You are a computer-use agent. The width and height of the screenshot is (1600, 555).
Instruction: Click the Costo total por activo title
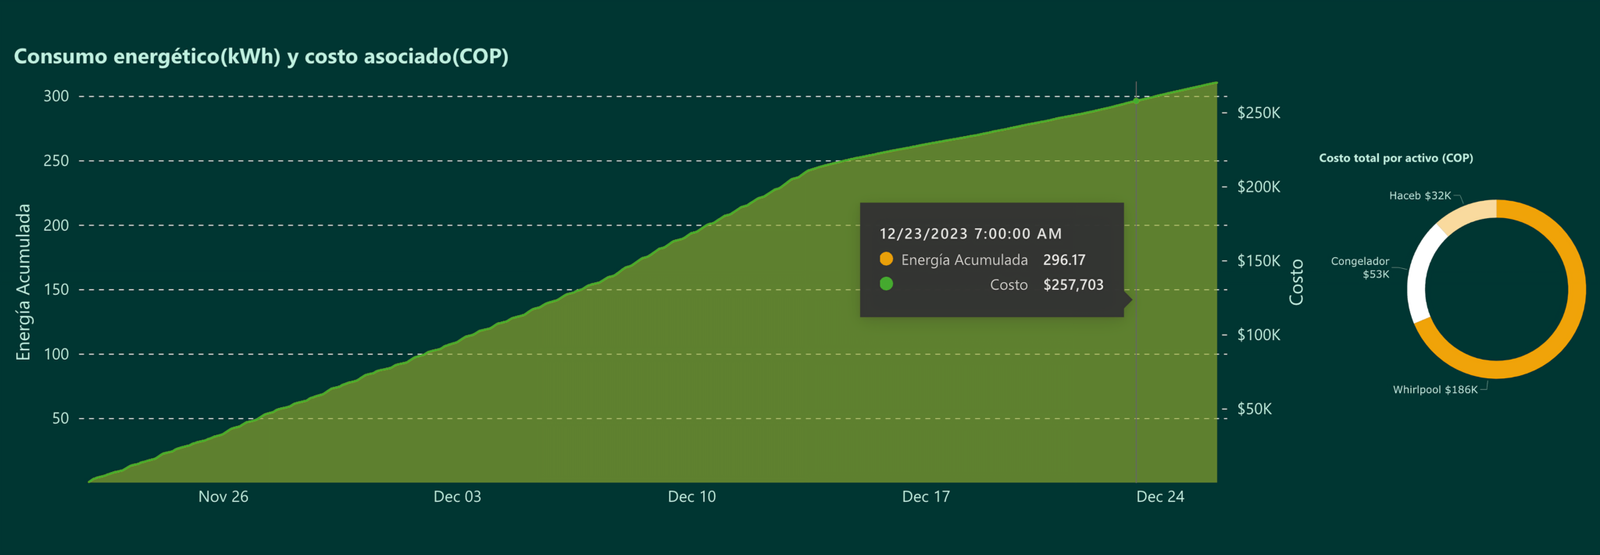pos(1396,158)
